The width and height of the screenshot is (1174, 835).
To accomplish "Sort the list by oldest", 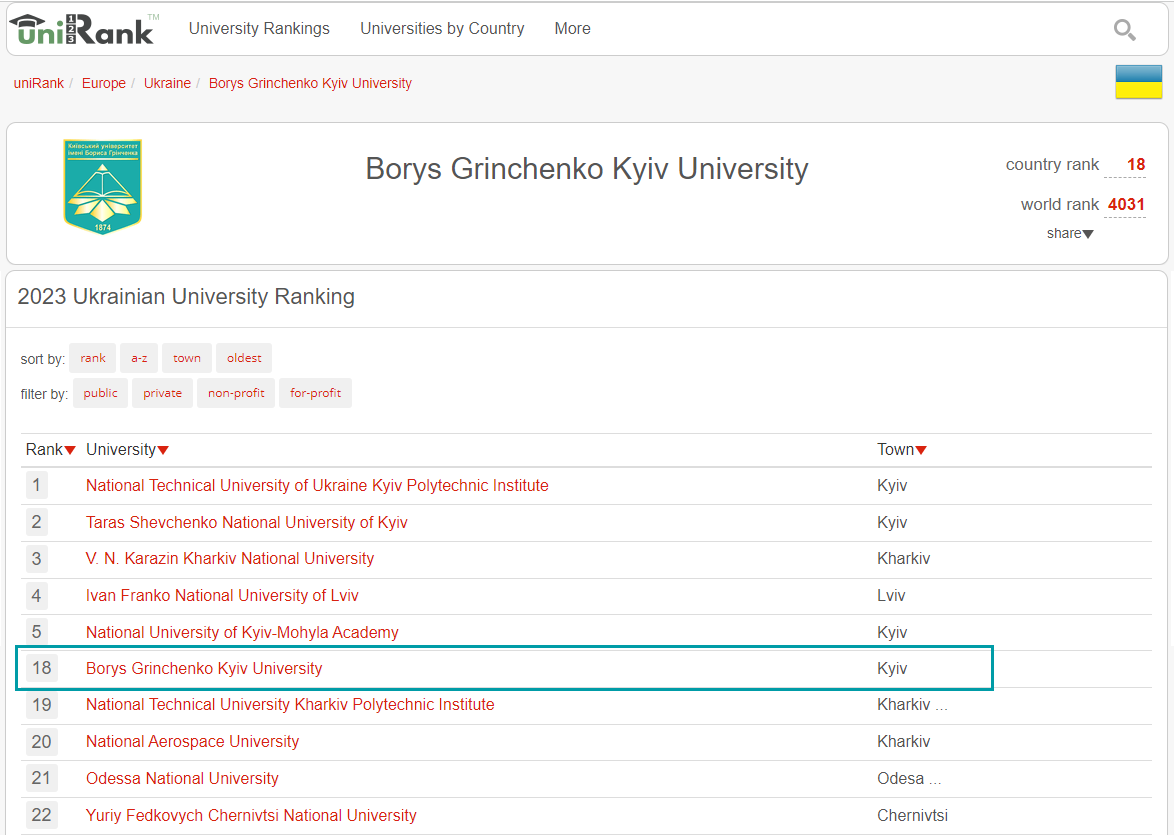I will pyautogui.click(x=244, y=358).
